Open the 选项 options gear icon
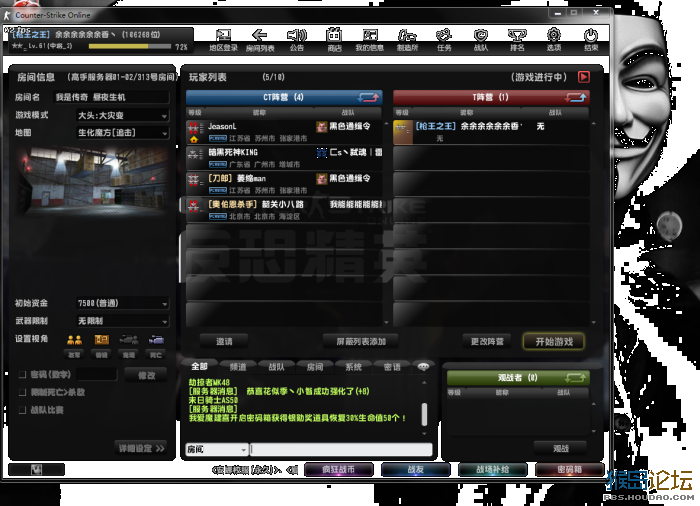The image size is (700, 506). (x=554, y=40)
